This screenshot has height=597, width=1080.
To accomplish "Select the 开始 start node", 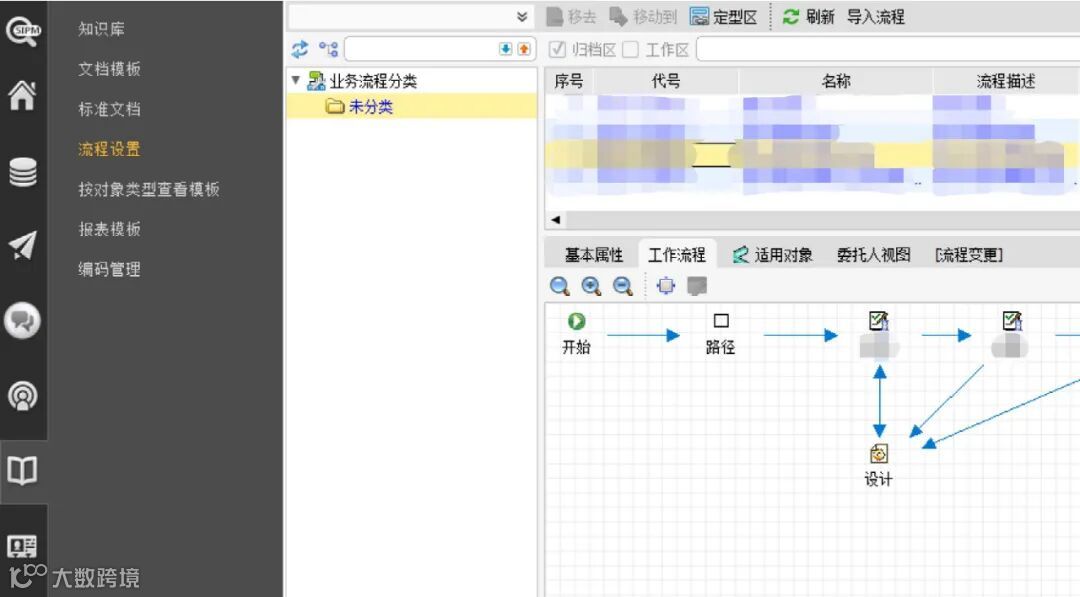I will [577, 333].
